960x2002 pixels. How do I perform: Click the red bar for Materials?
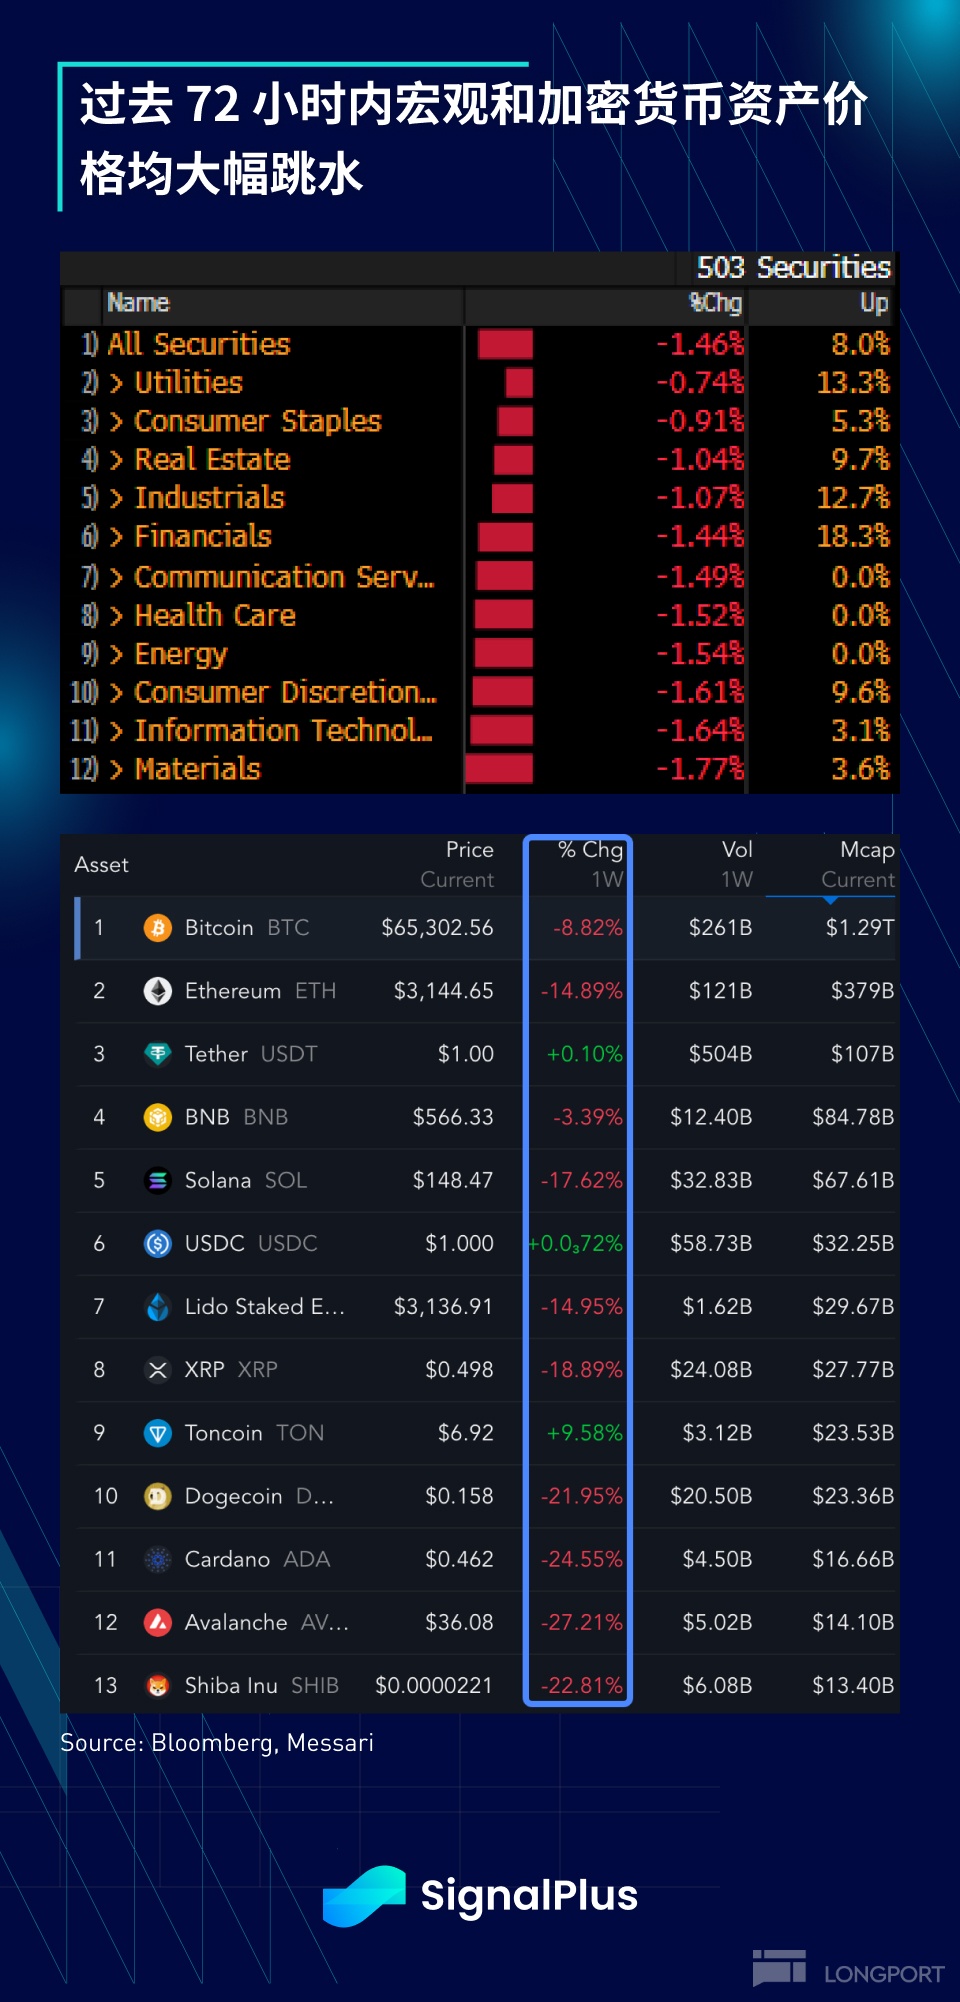[x=499, y=769]
